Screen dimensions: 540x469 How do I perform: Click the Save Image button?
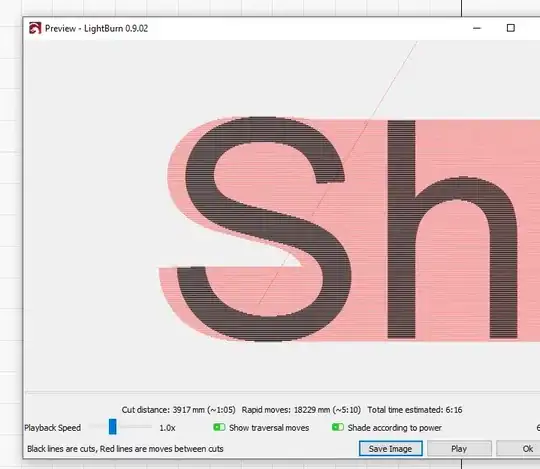coord(391,449)
